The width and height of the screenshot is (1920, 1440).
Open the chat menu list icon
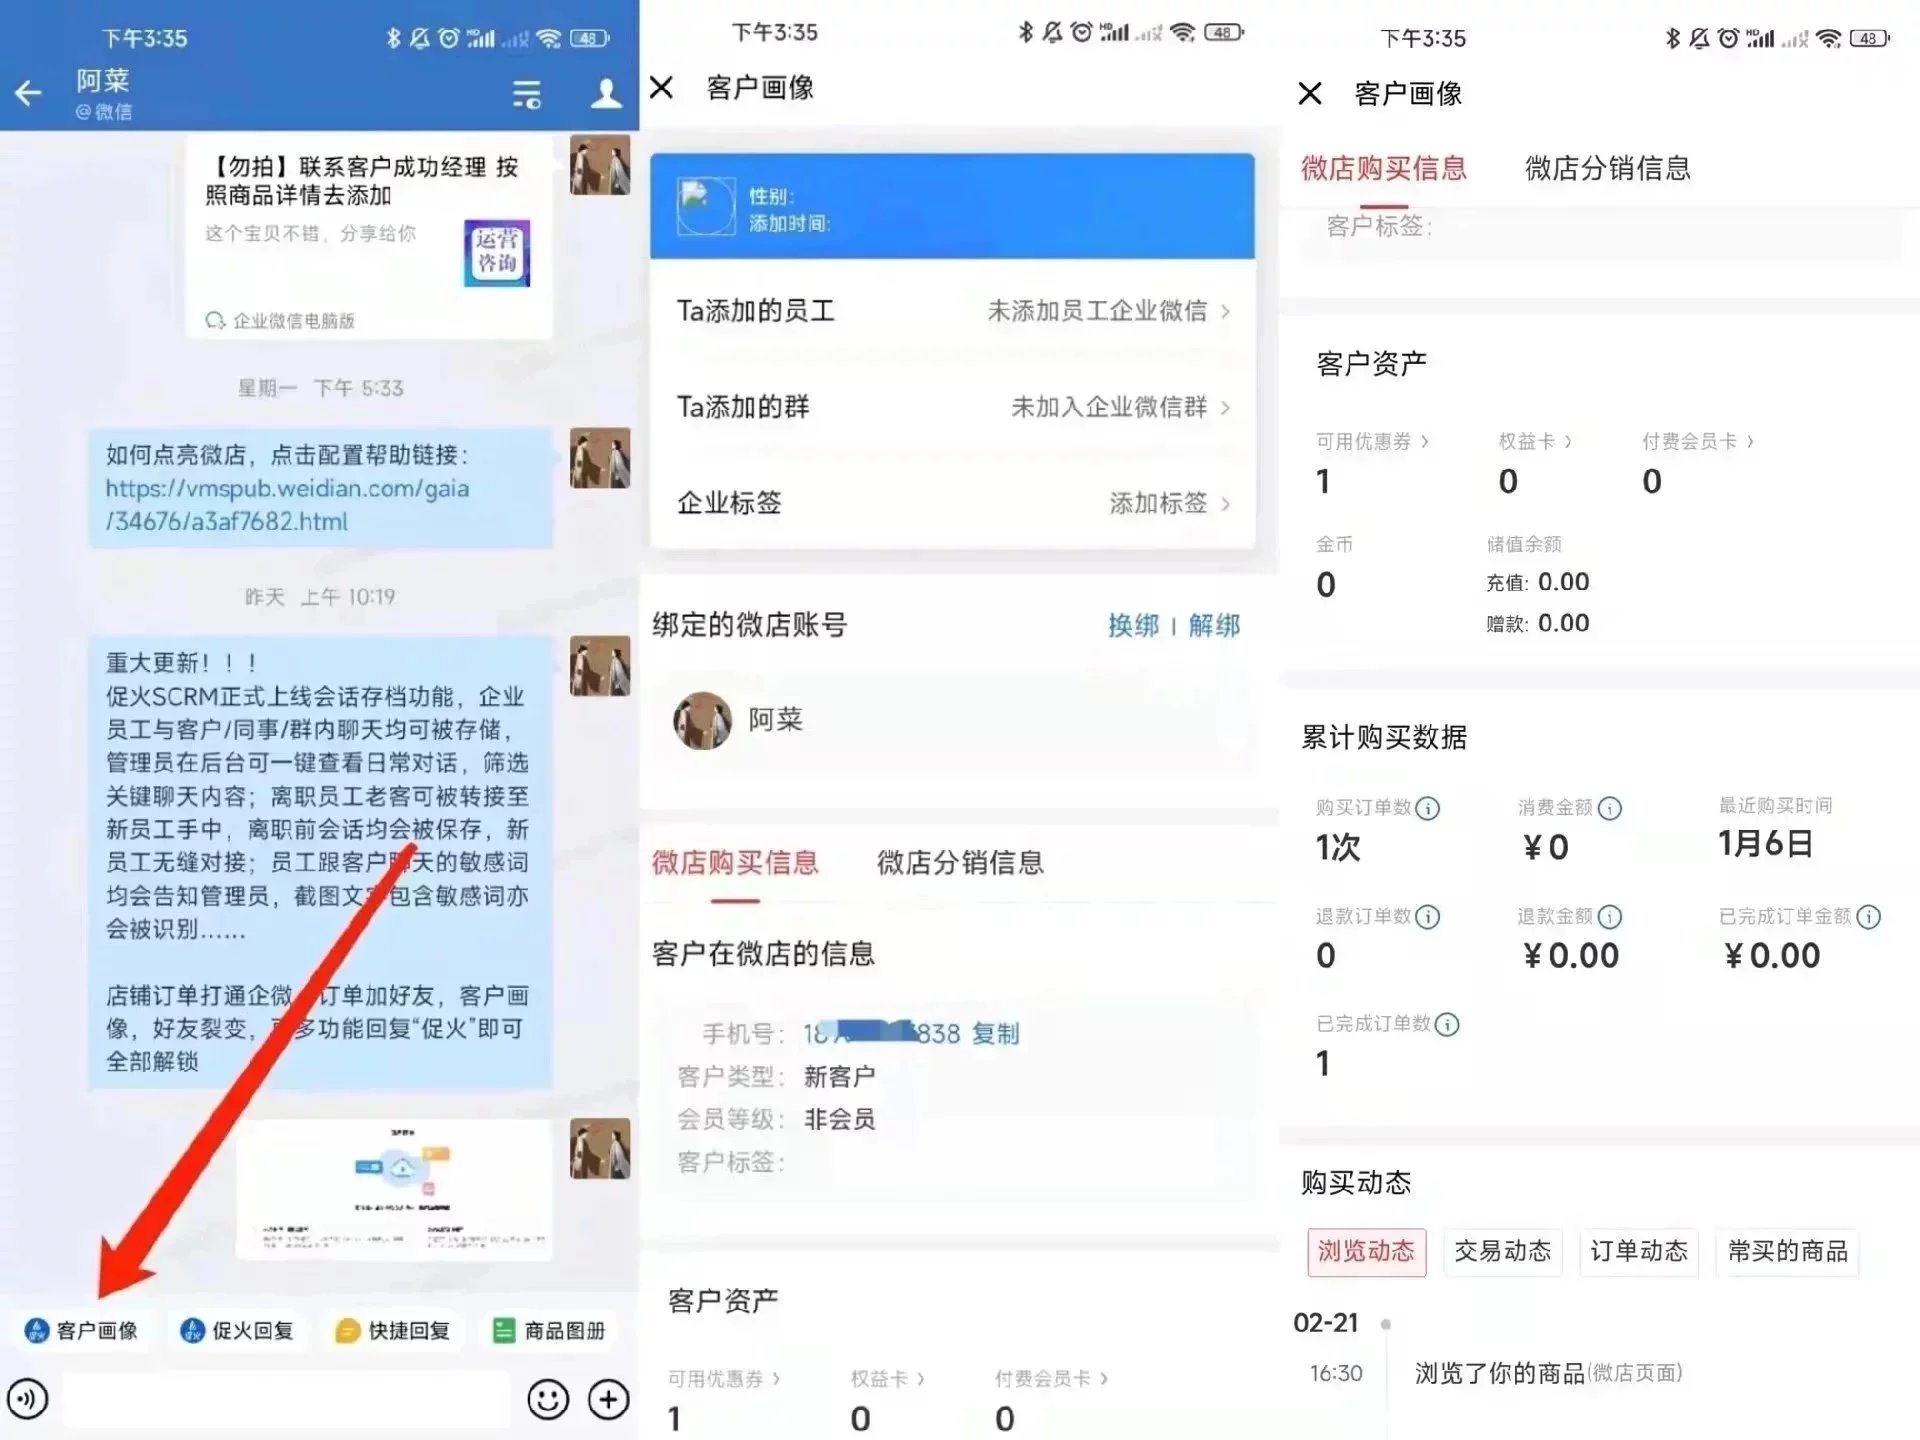tap(526, 94)
